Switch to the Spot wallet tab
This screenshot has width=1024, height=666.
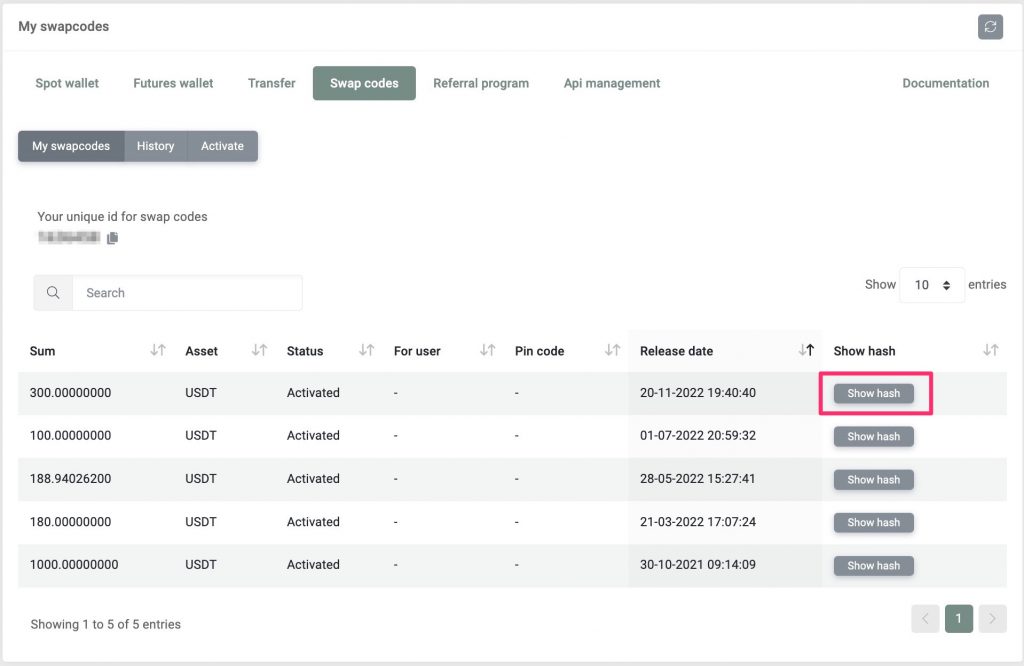coord(66,83)
